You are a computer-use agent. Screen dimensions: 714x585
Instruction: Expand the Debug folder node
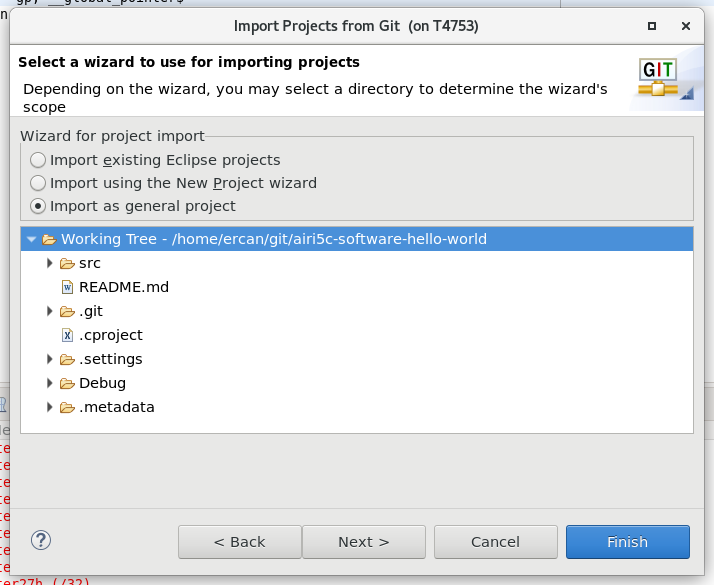[50, 383]
